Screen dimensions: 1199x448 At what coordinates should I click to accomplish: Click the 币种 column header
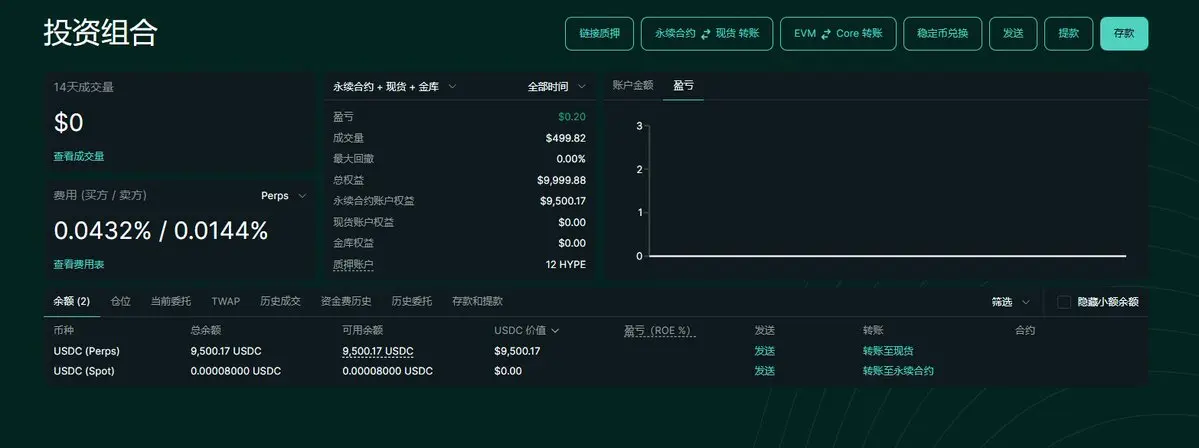(63, 330)
